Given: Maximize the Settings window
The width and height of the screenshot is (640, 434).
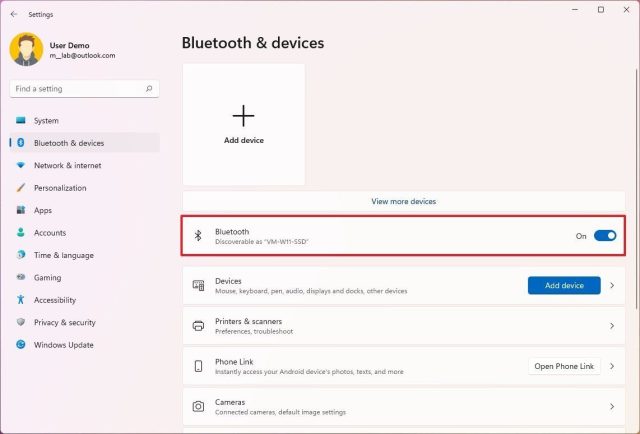Looking at the screenshot, I should 601,9.
